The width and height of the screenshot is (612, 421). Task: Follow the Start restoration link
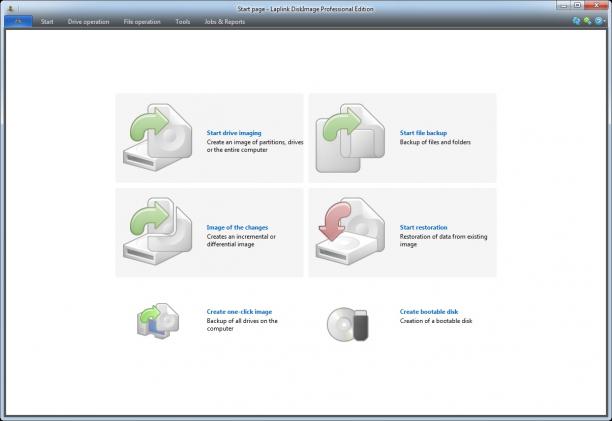coord(423,227)
